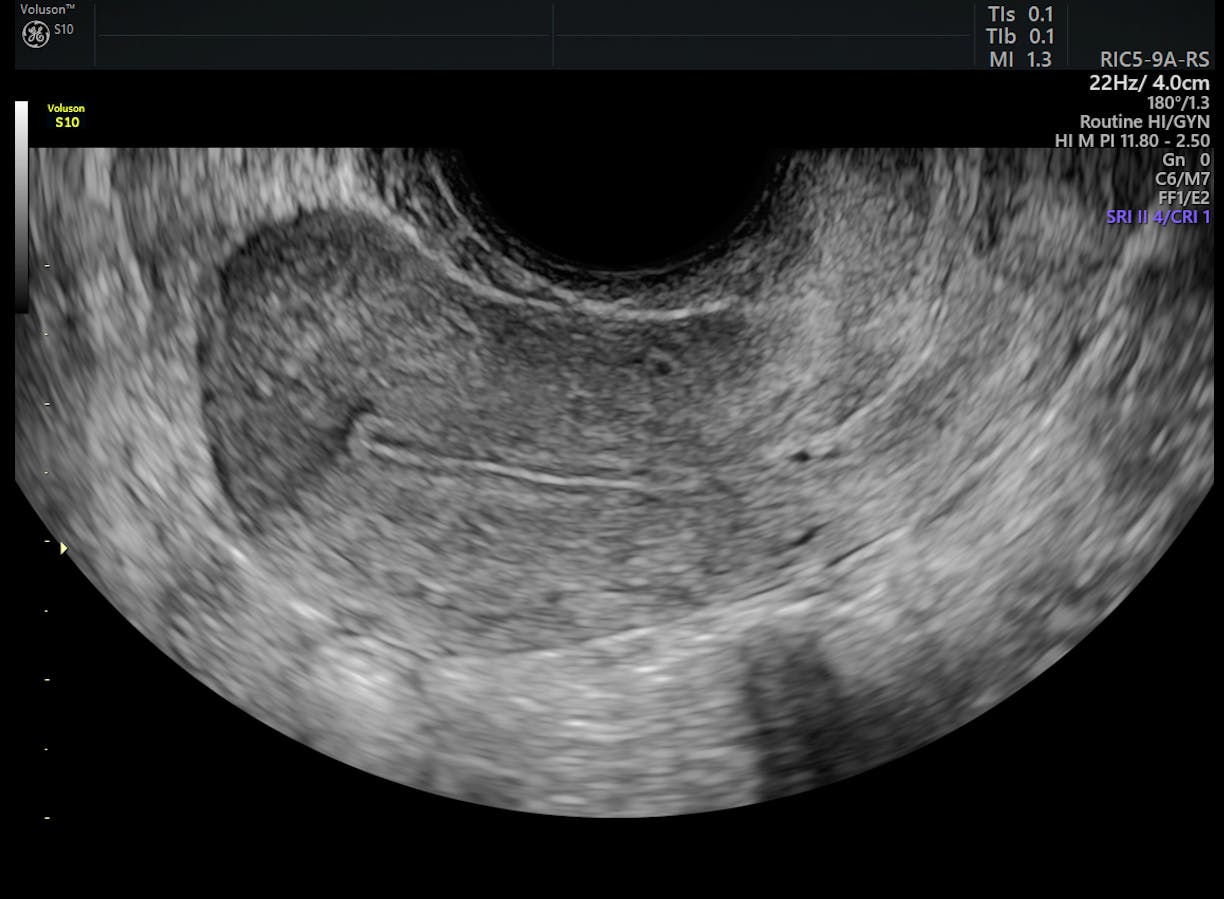Click the HI M PI 11.80 - 2.50 line

click(x=1131, y=141)
